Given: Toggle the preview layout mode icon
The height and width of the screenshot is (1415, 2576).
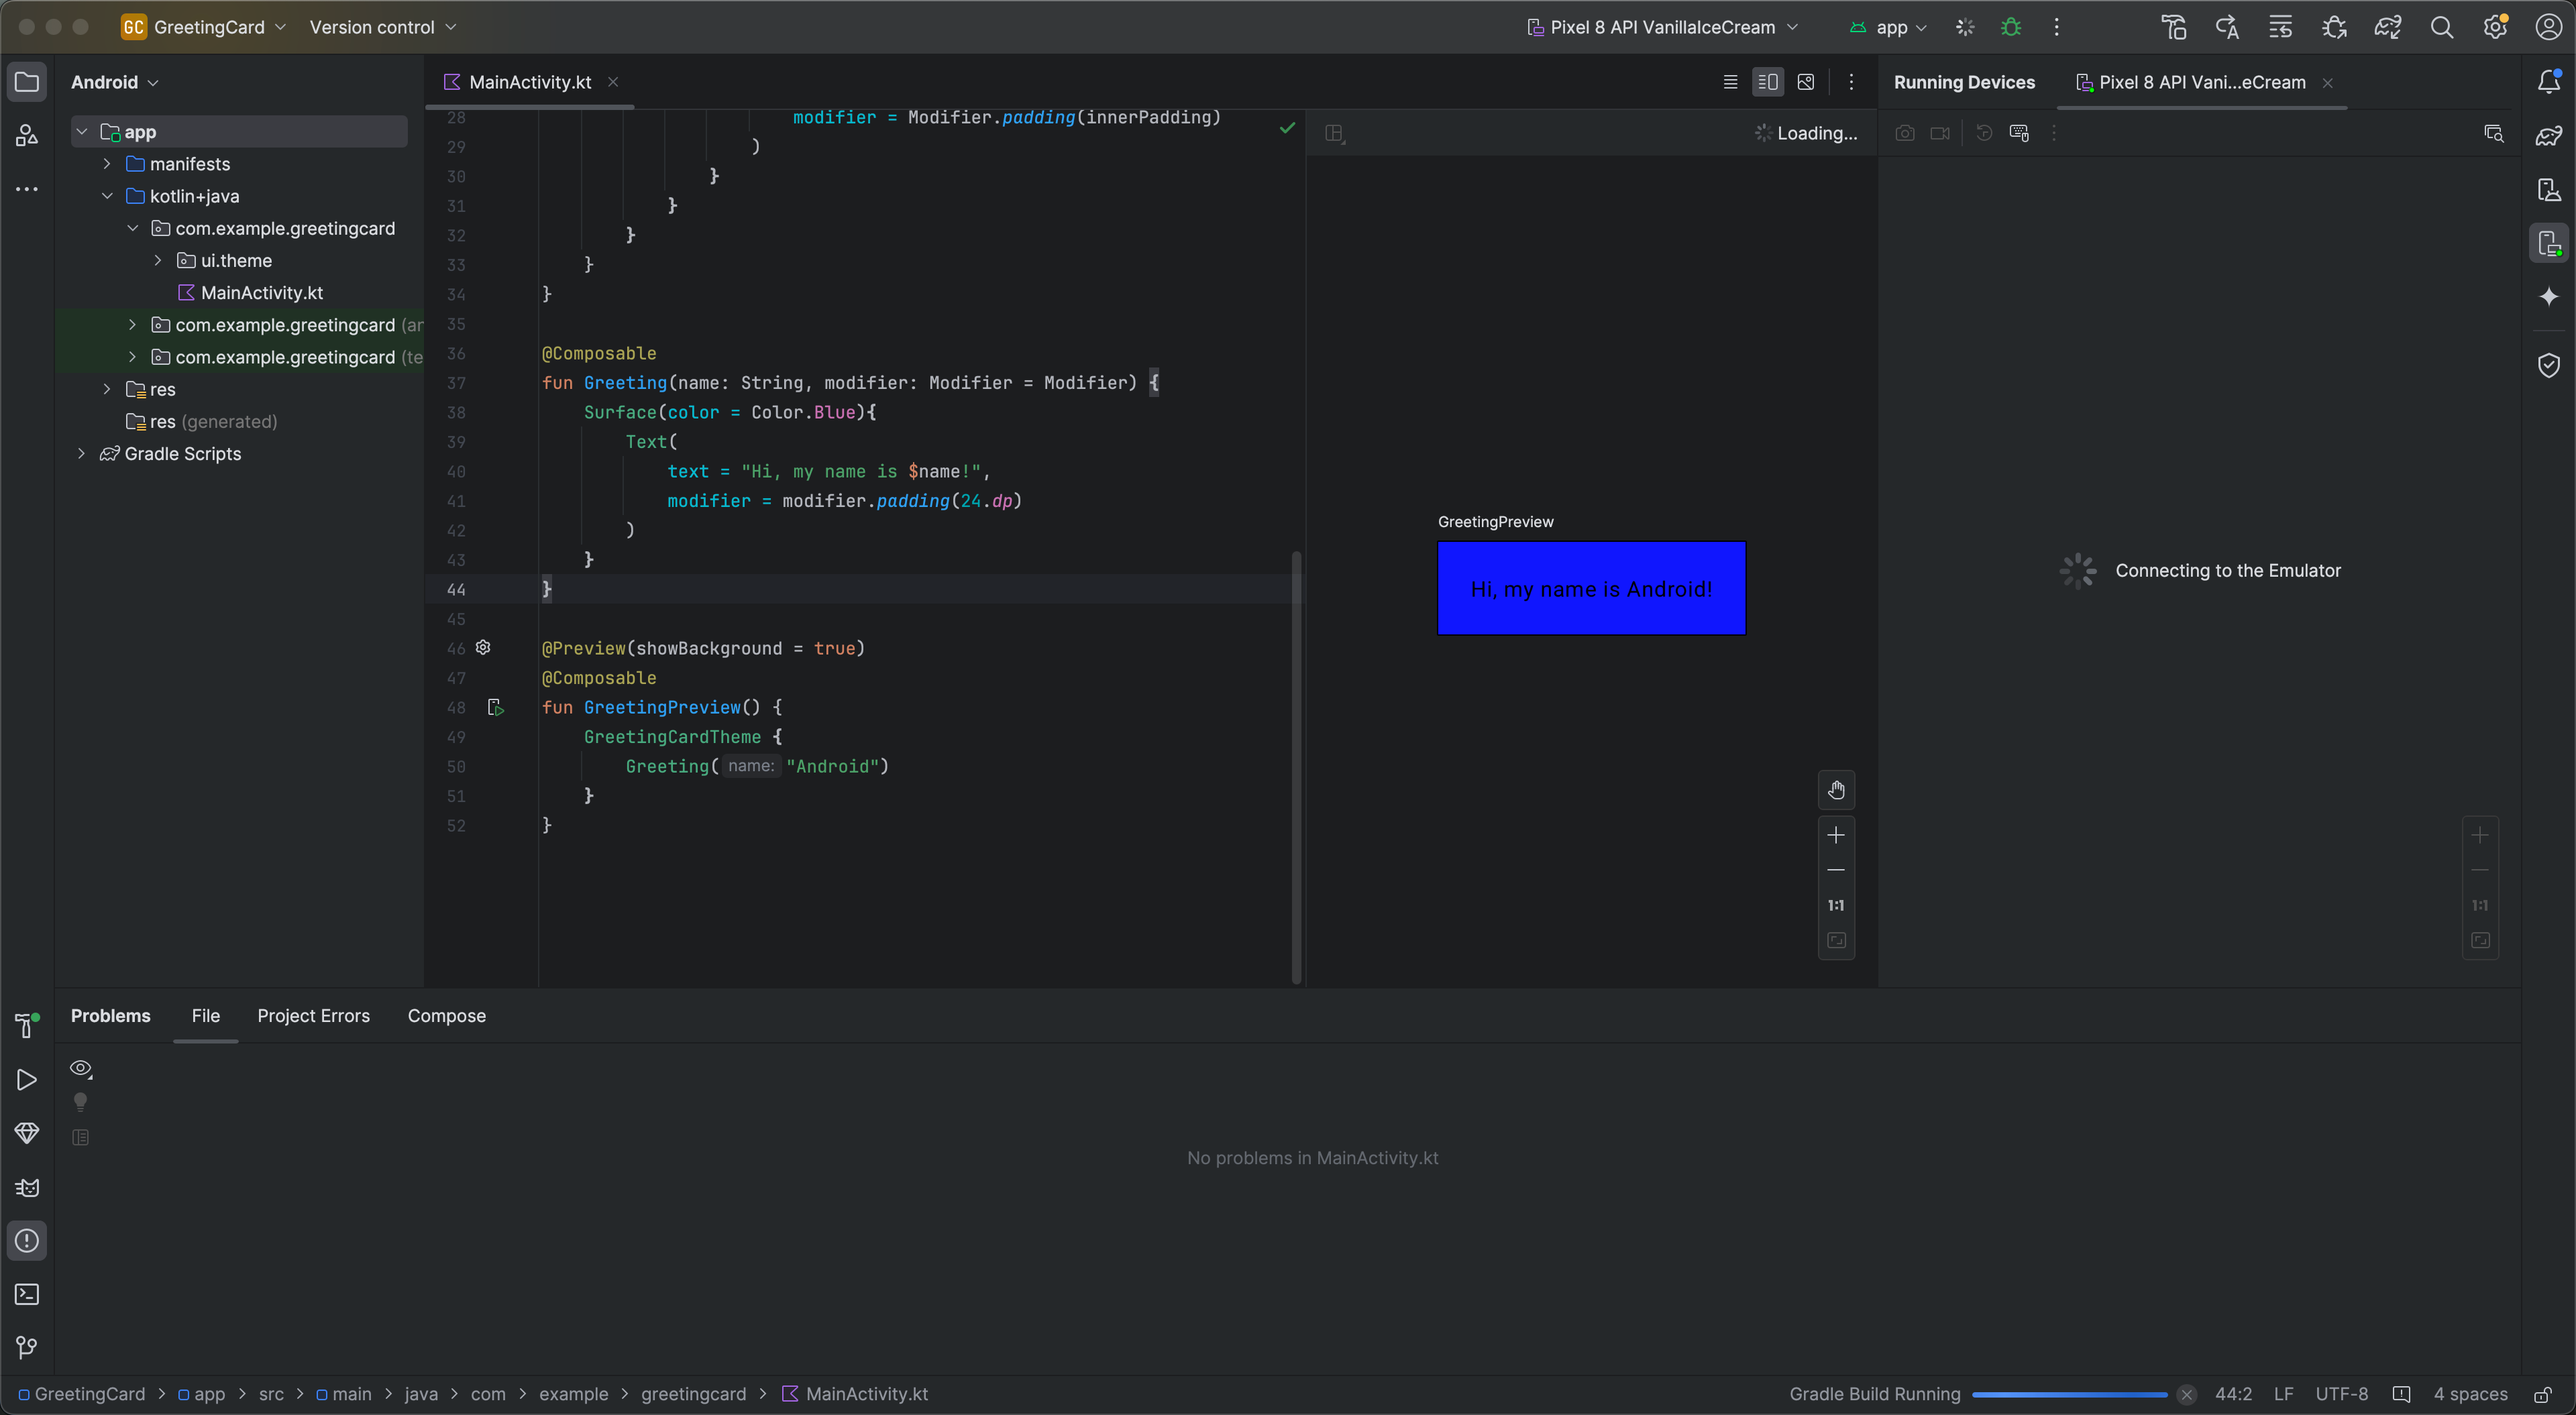Looking at the screenshot, I should pos(1335,133).
